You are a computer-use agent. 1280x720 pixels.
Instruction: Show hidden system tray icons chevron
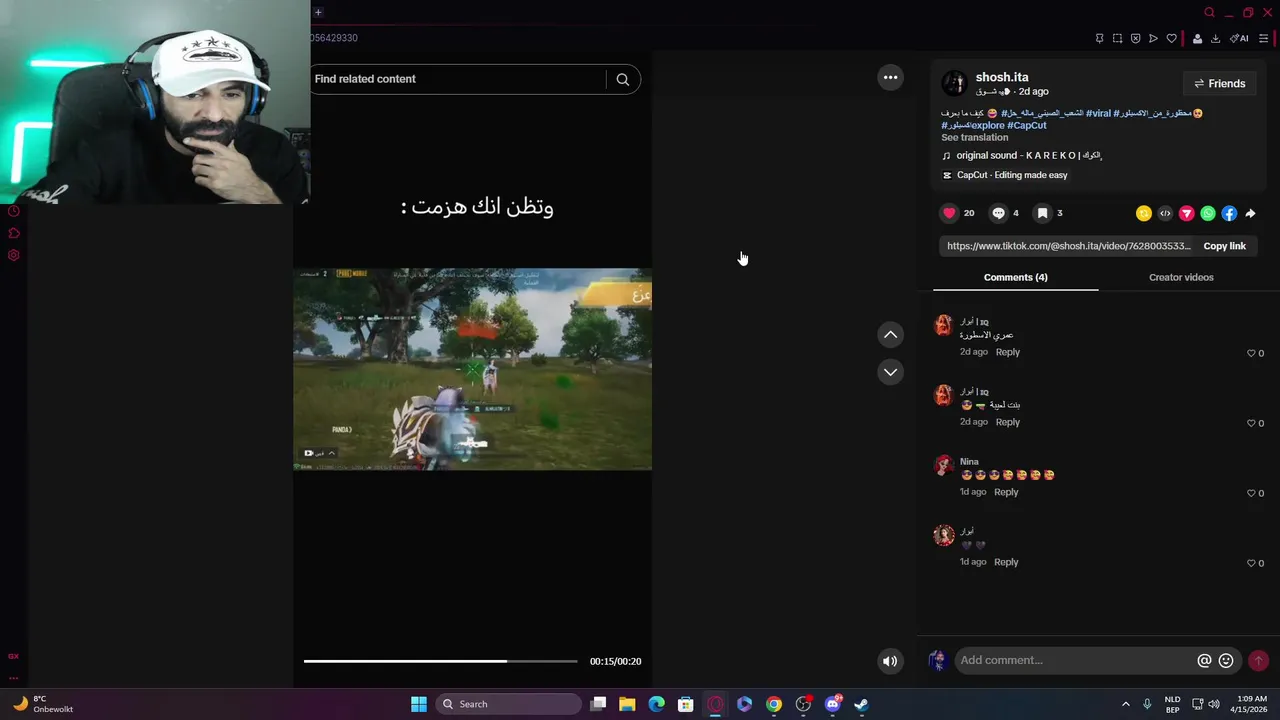(x=1125, y=704)
